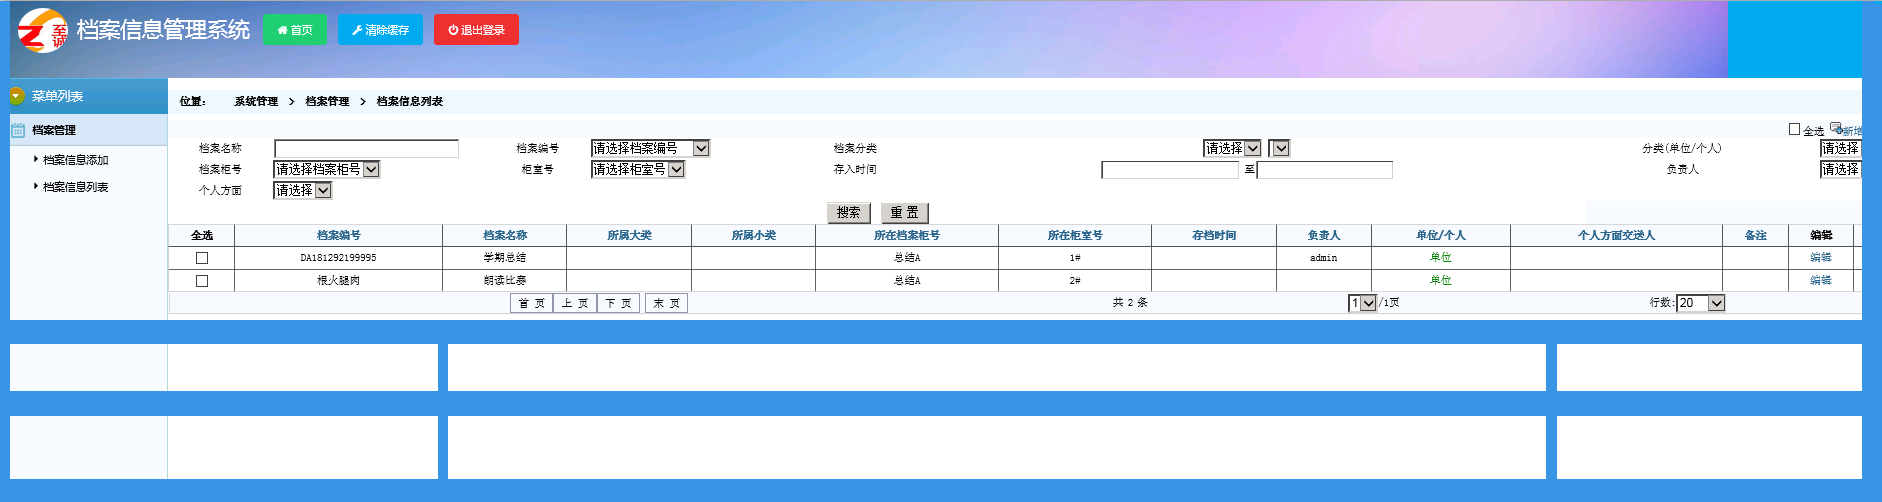Click the 2# cabinet room cell
Screen dimensions: 1882x502
[x=1075, y=281]
